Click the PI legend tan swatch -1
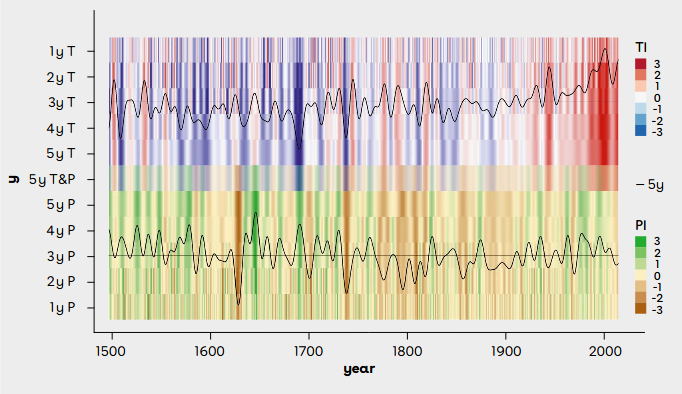Image resolution: width=682 pixels, height=394 pixels. [641, 287]
